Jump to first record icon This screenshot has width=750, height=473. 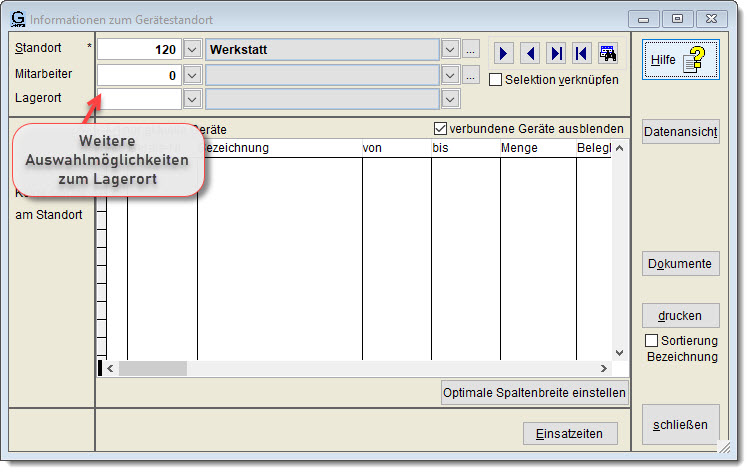(581, 51)
